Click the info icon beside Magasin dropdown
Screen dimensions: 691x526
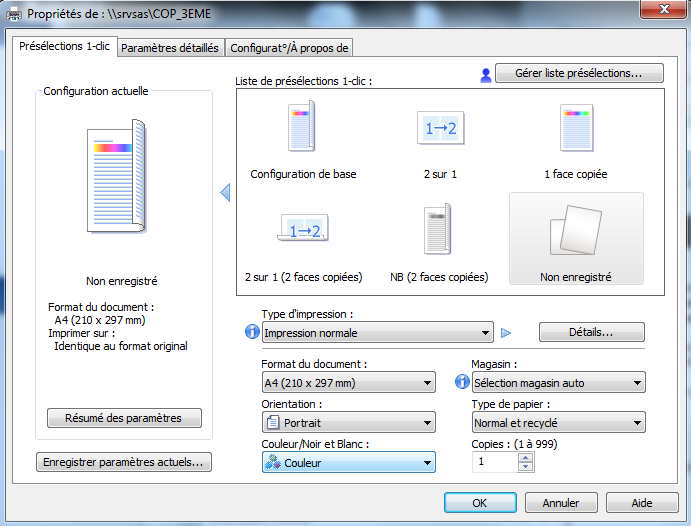point(461,382)
